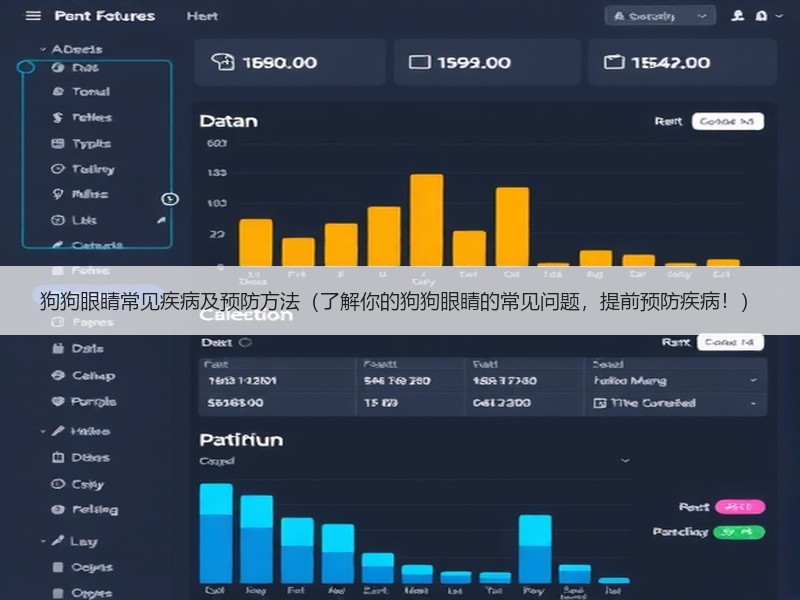This screenshot has height=600, width=800.
Task: Click the round clock badge beside Rillse
Action: (x=170, y=199)
